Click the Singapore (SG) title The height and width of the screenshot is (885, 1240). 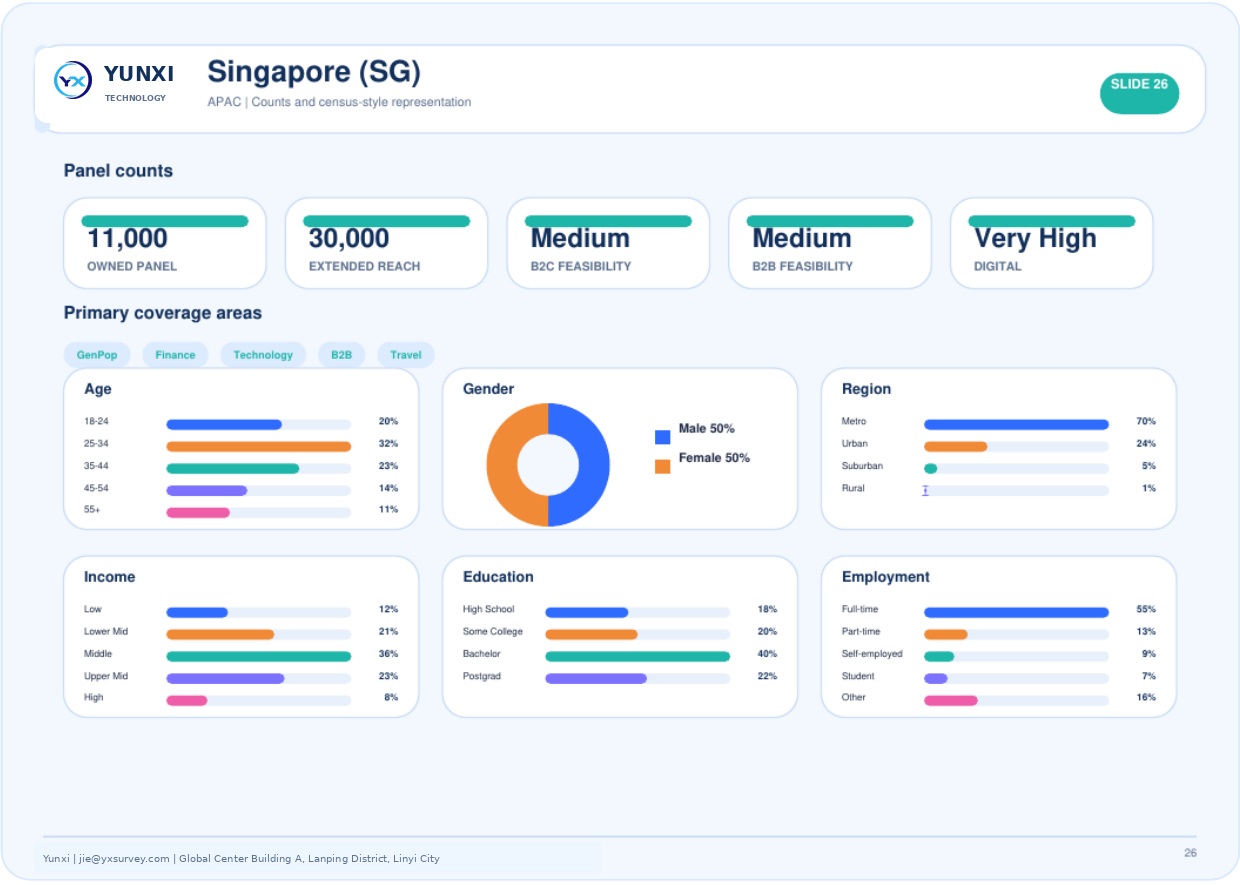(x=314, y=72)
